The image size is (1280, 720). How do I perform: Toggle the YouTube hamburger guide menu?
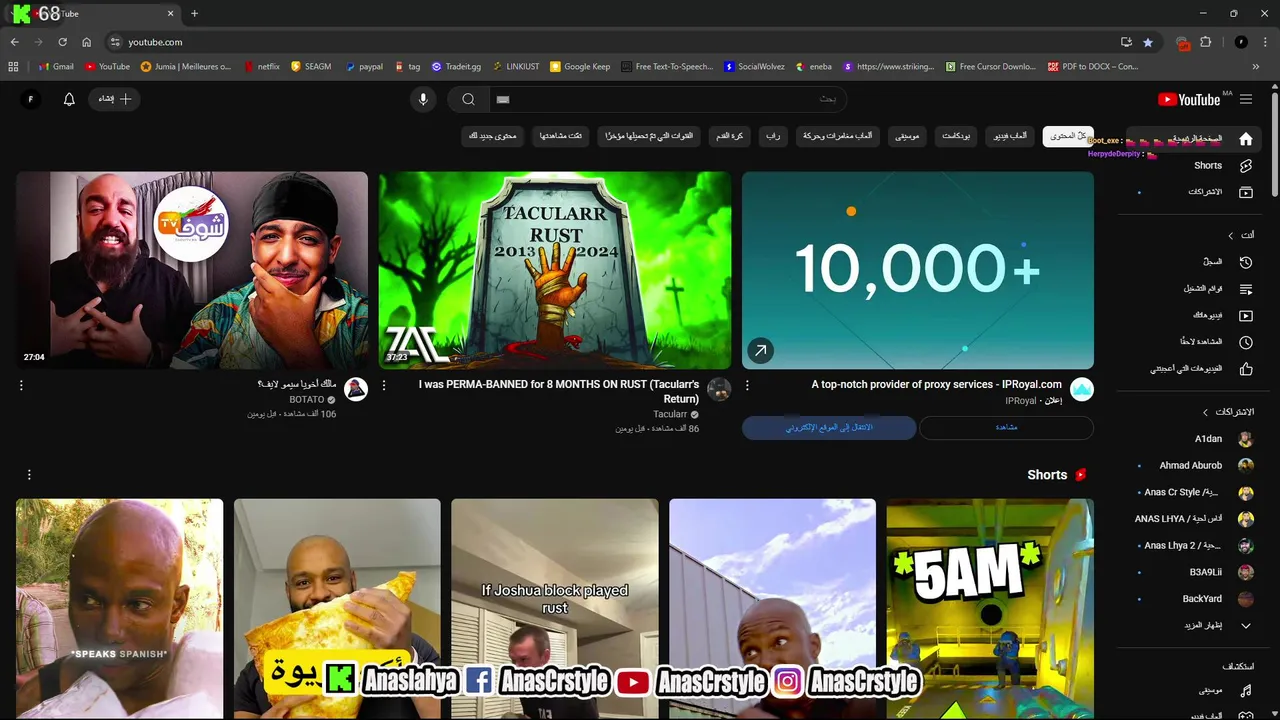(1246, 99)
